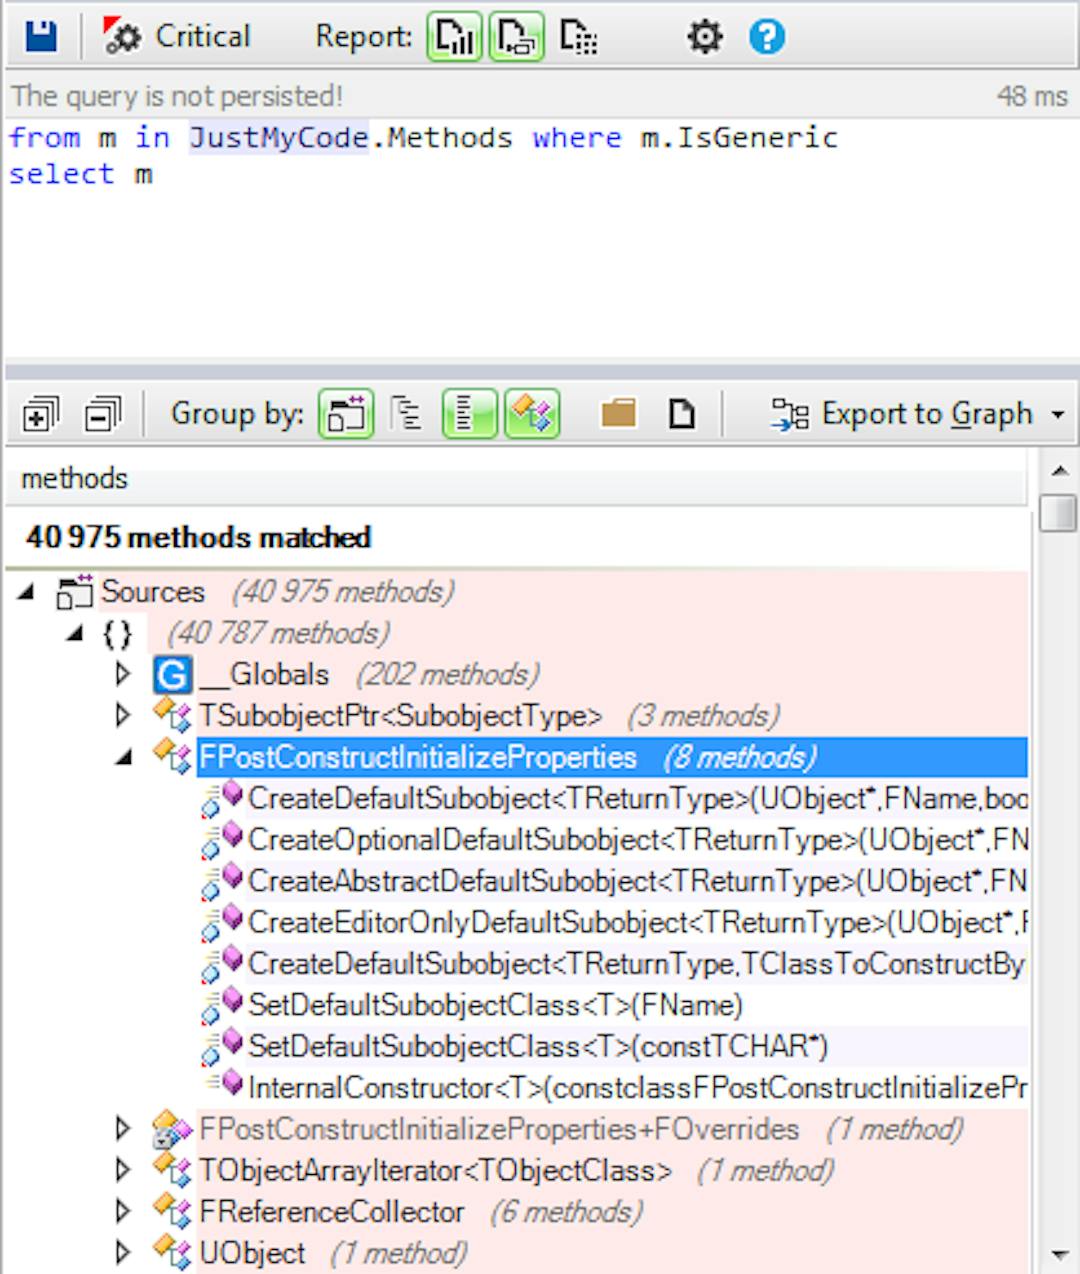Expand the FReferenceCollector node
The width and height of the screenshot is (1080, 1274).
pyautogui.click(x=123, y=1211)
